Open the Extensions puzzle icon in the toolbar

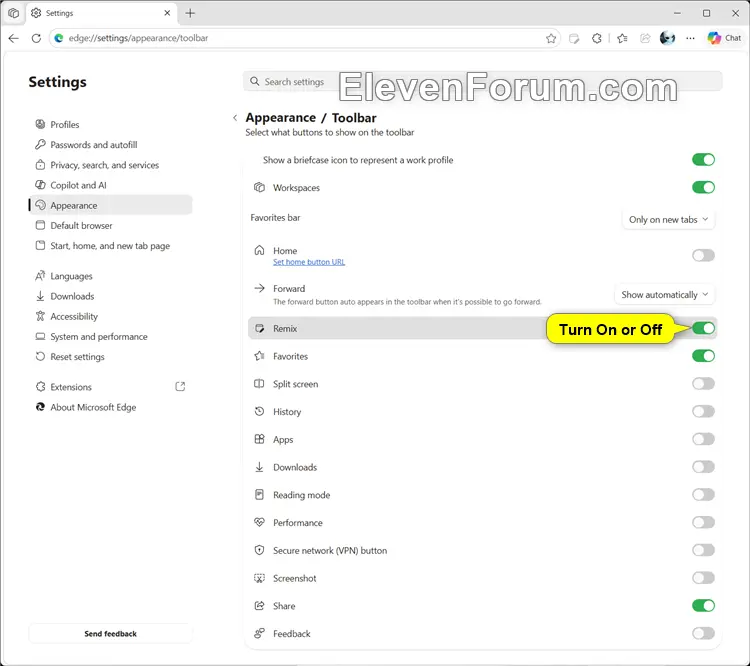(596, 38)
